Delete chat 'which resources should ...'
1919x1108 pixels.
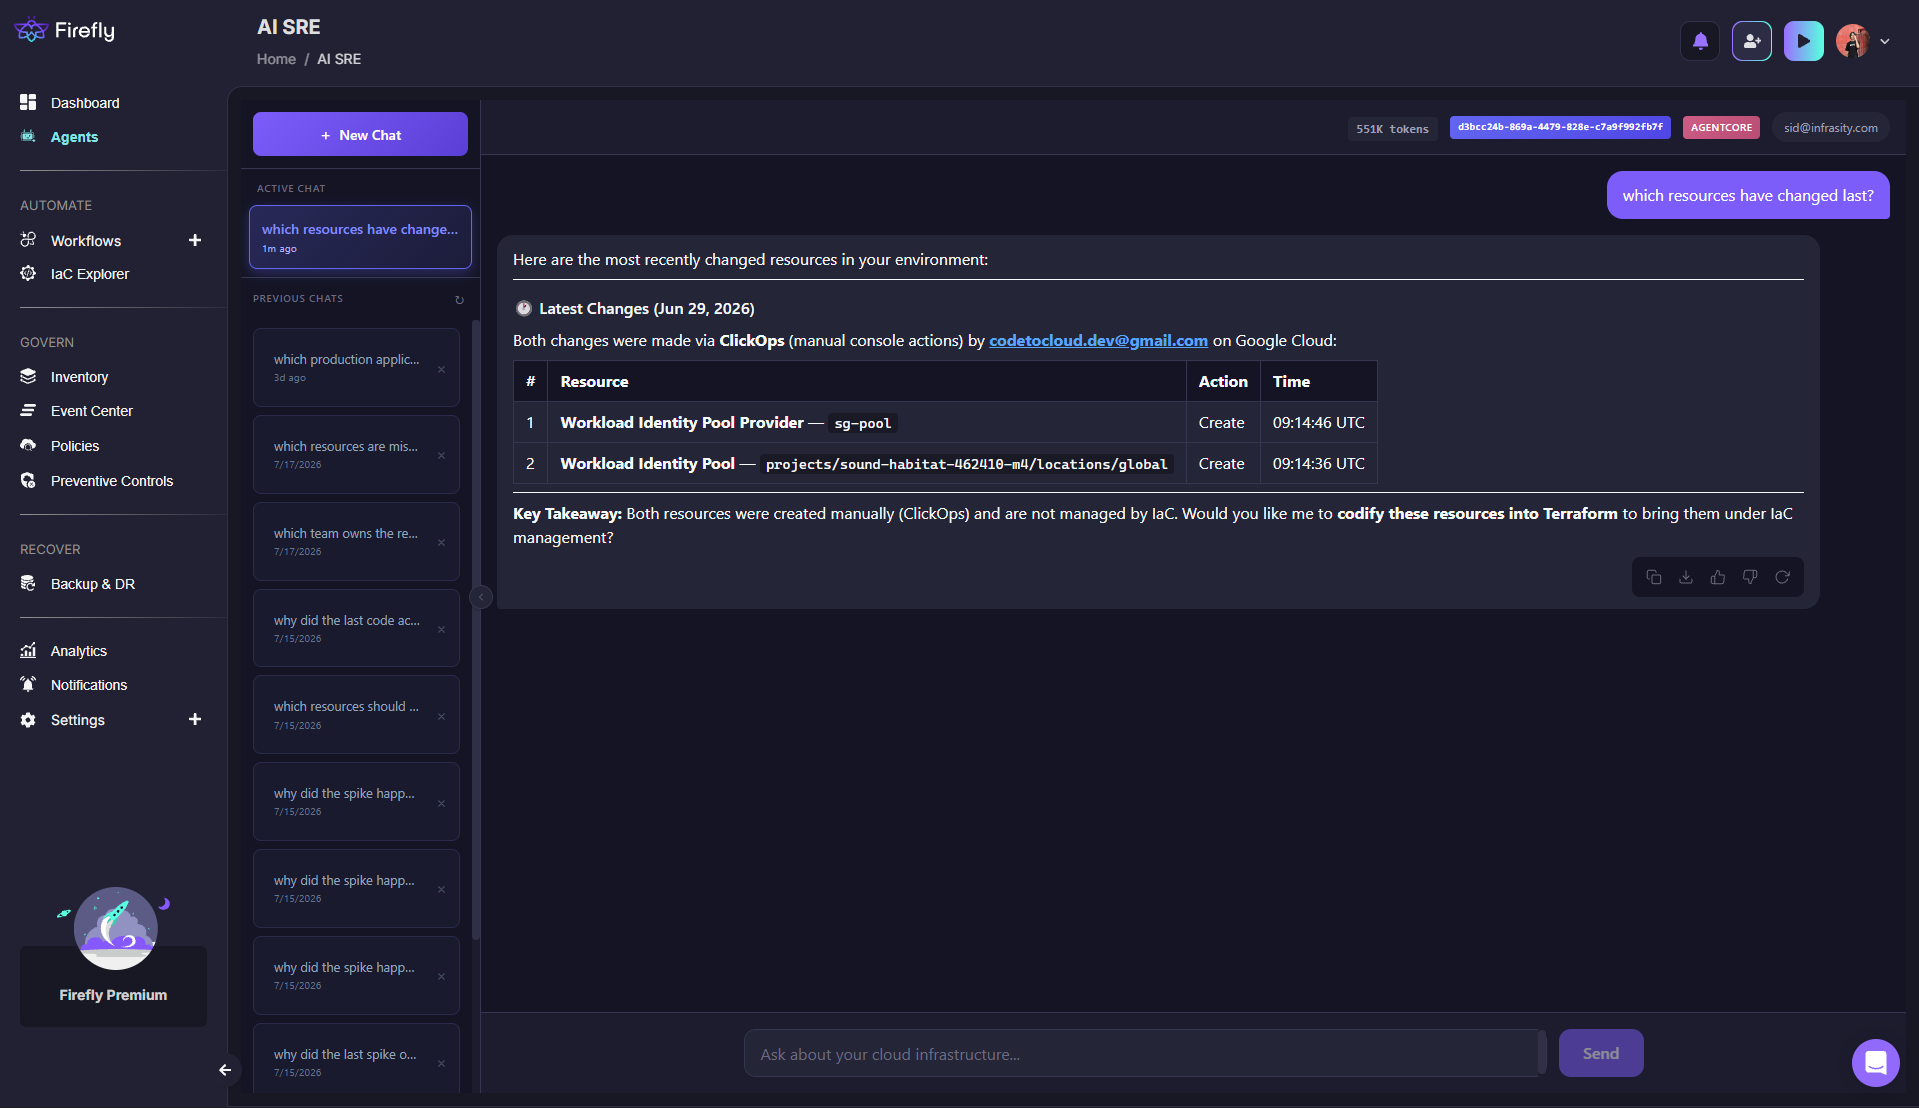pos(441,716)
